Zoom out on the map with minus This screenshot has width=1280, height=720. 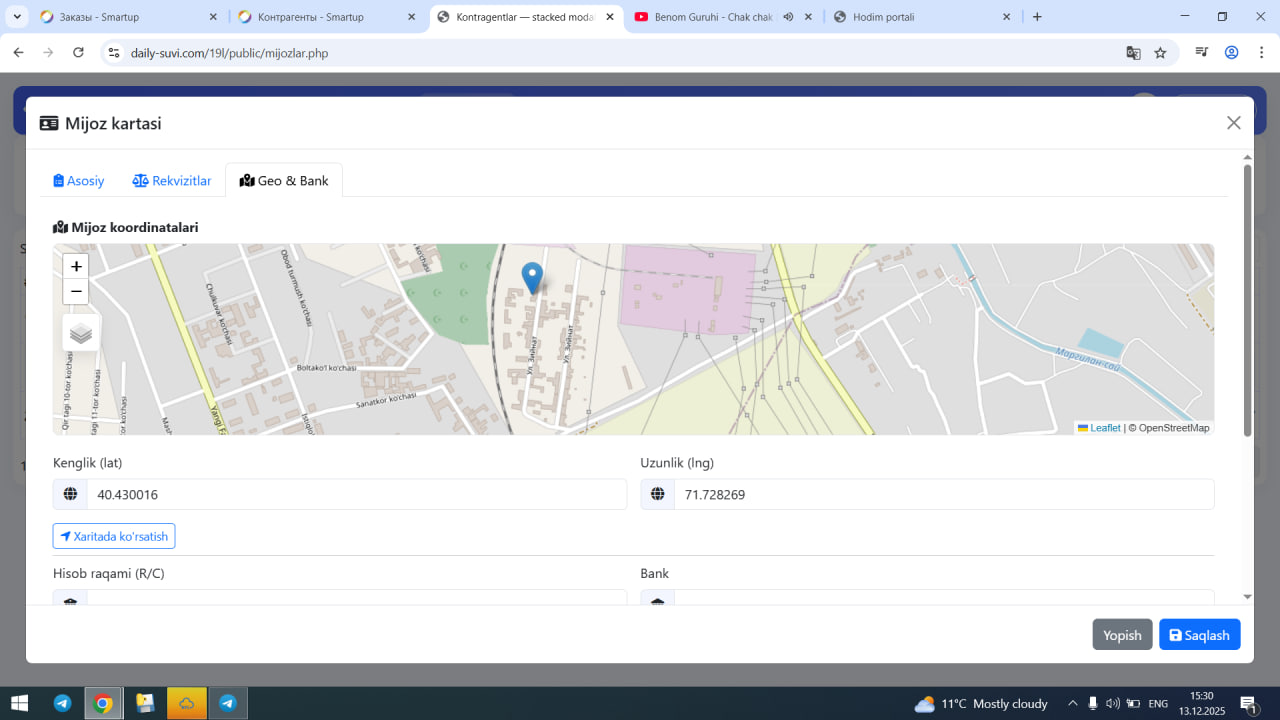pos(76,291)
